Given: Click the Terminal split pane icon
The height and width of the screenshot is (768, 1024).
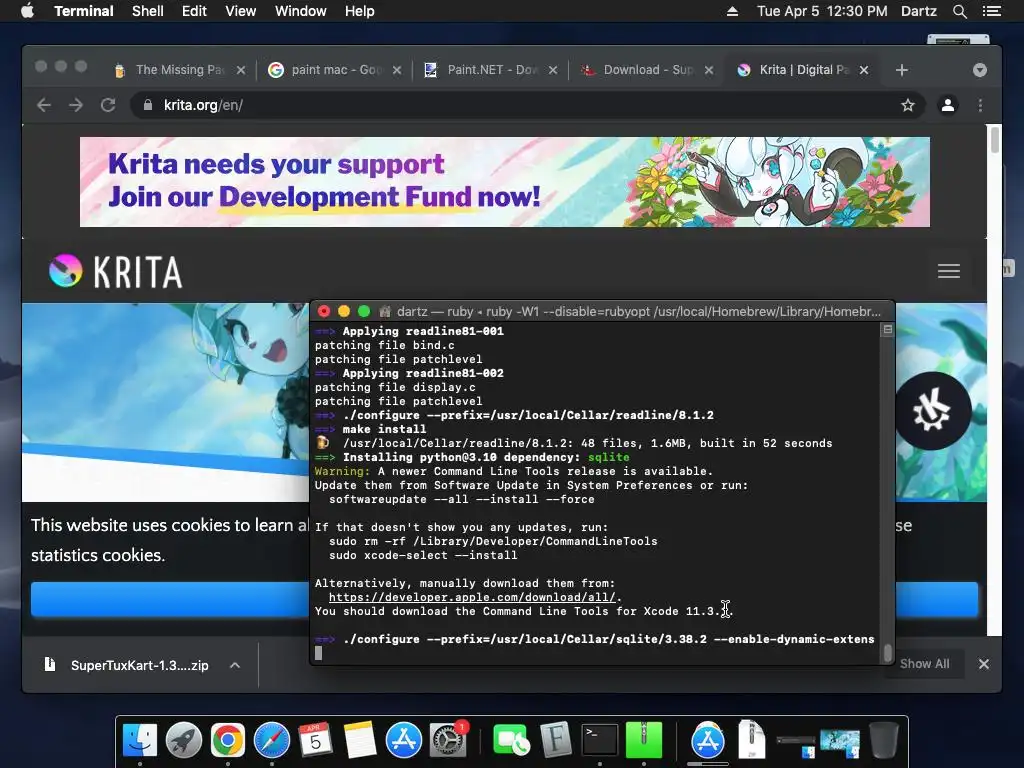Looking at the screenshot, I should tap(888, 330).
